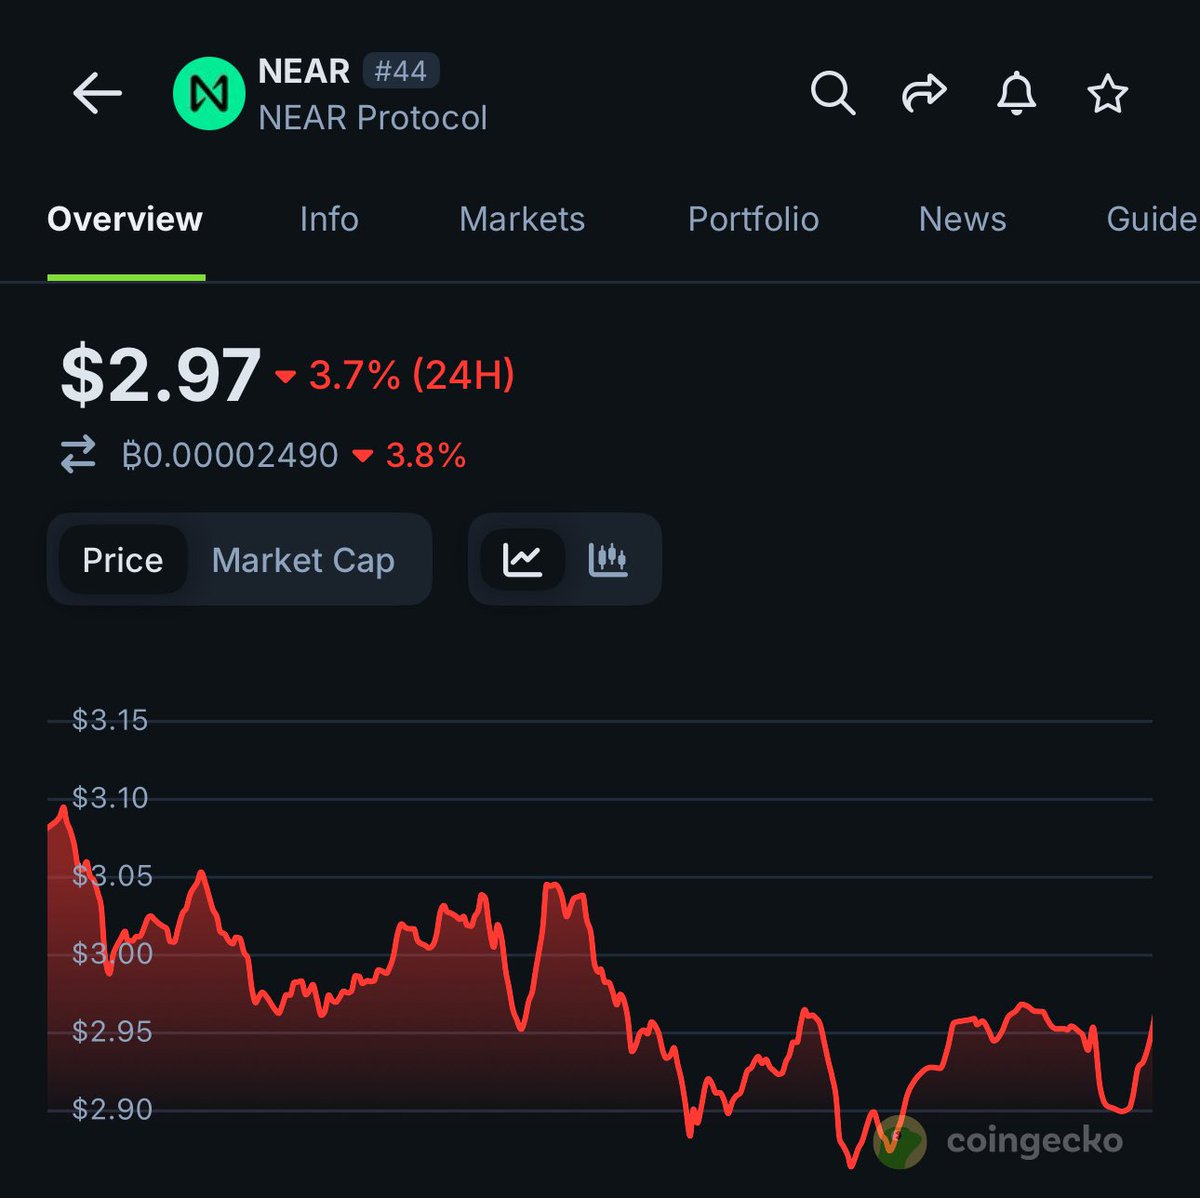Tap the NEAR Protocol logo icon
Viewport: 1200px width, 1198px height.
tap(209, 94)
